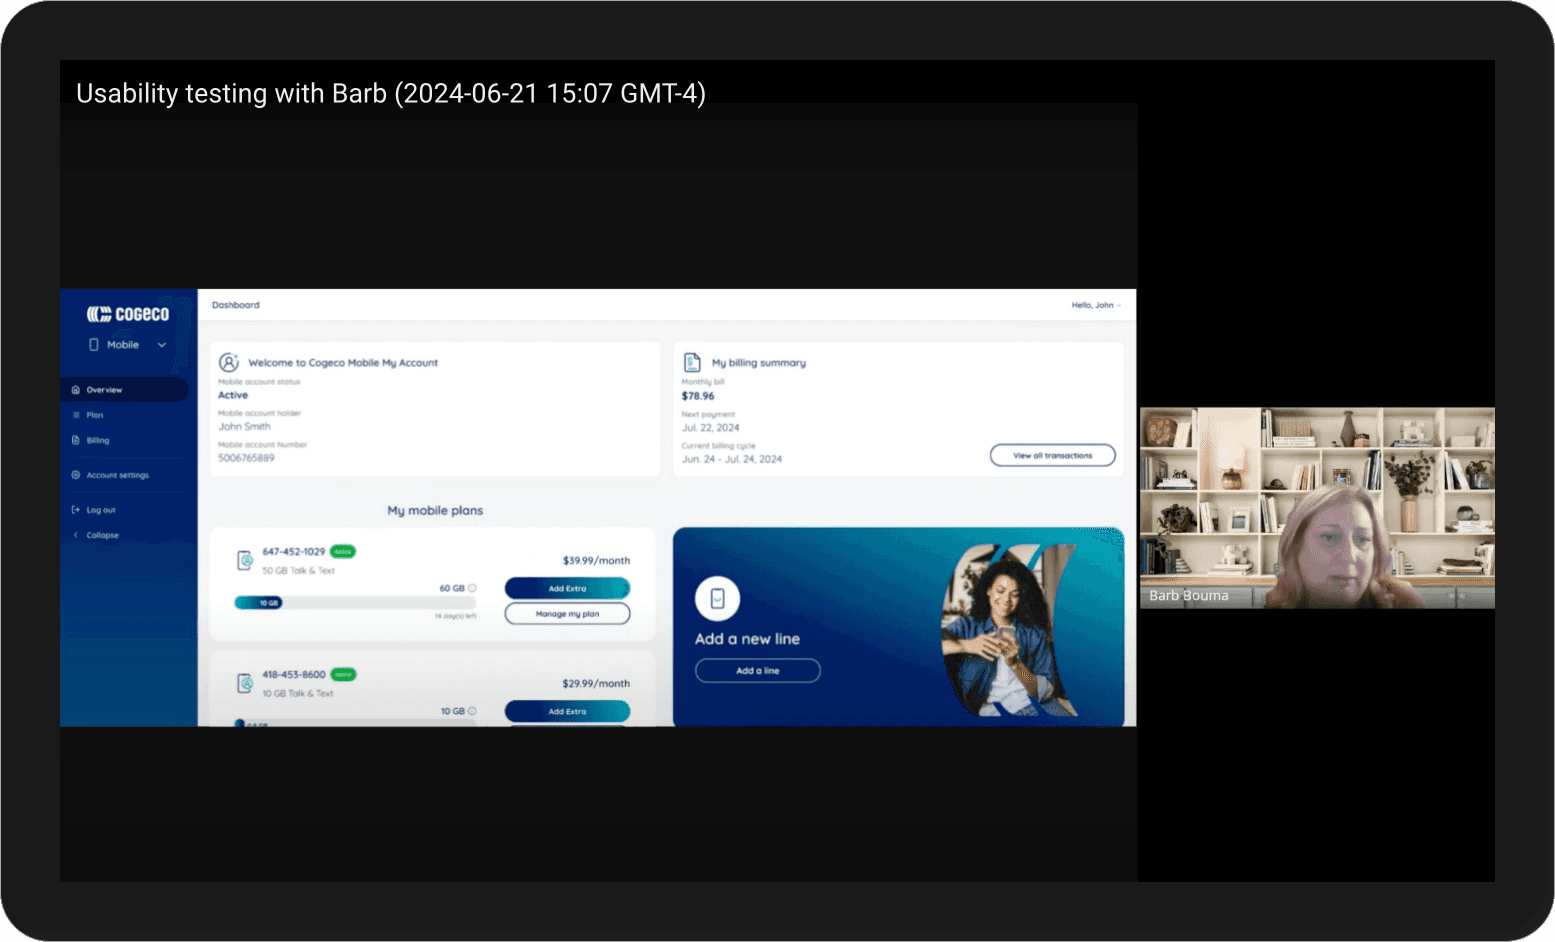Click the SIM icon for 647-452-1029
Image resolution: width=1555 pixels, height=942 pixels.
(244, 560)
